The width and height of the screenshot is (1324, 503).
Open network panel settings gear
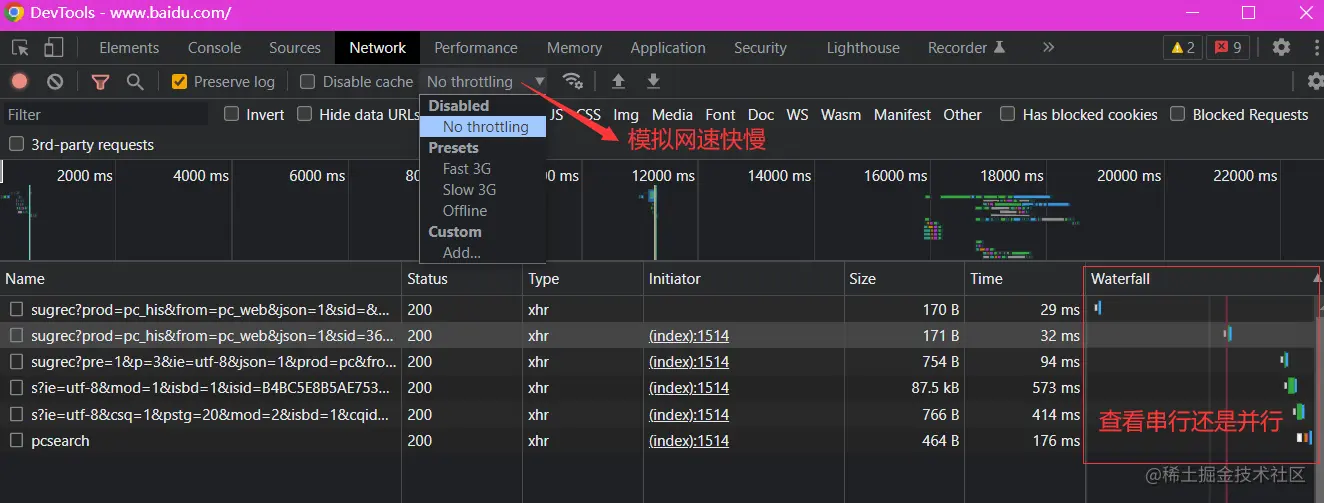(1315, 81)
